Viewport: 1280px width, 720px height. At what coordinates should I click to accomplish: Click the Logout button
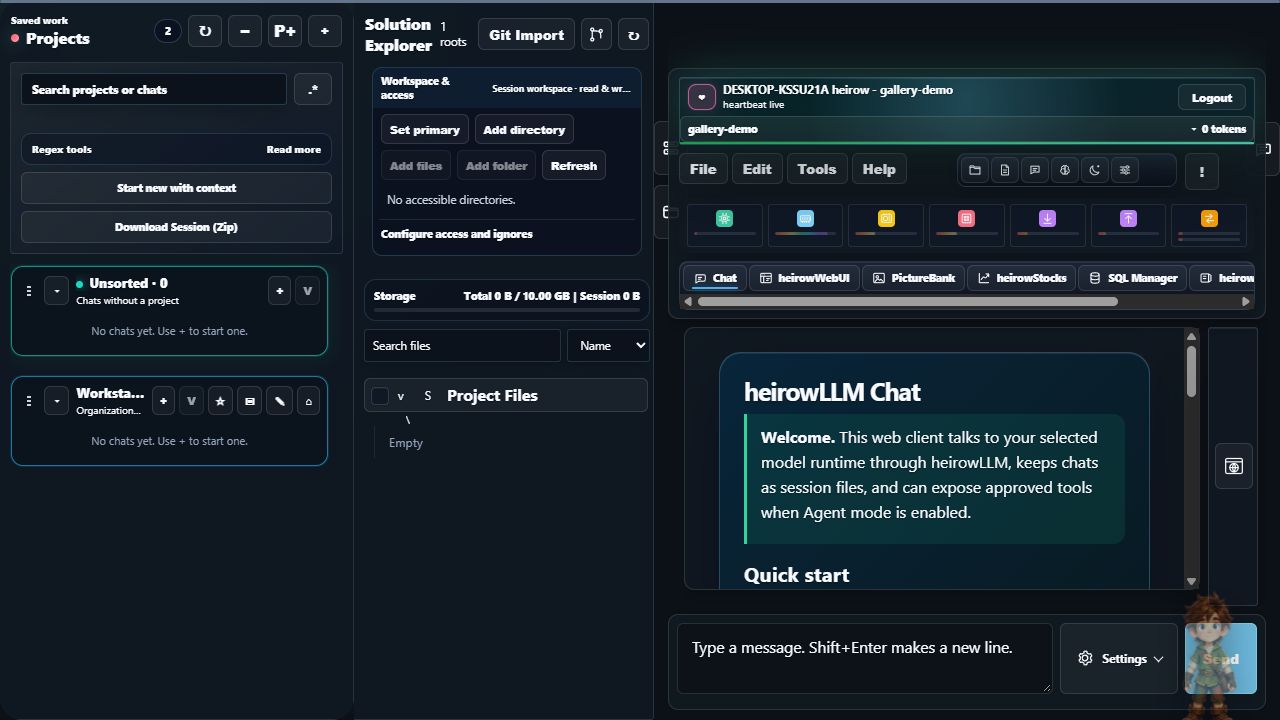point(1212,97)
